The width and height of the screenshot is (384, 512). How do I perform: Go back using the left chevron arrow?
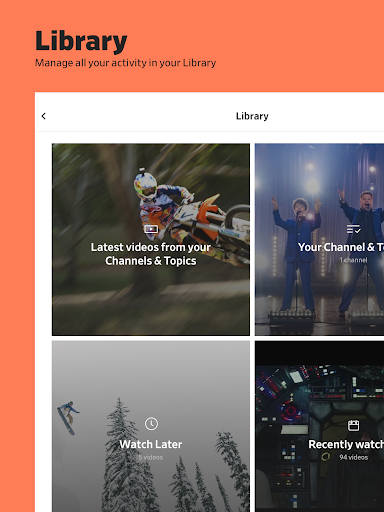(44, 116)
